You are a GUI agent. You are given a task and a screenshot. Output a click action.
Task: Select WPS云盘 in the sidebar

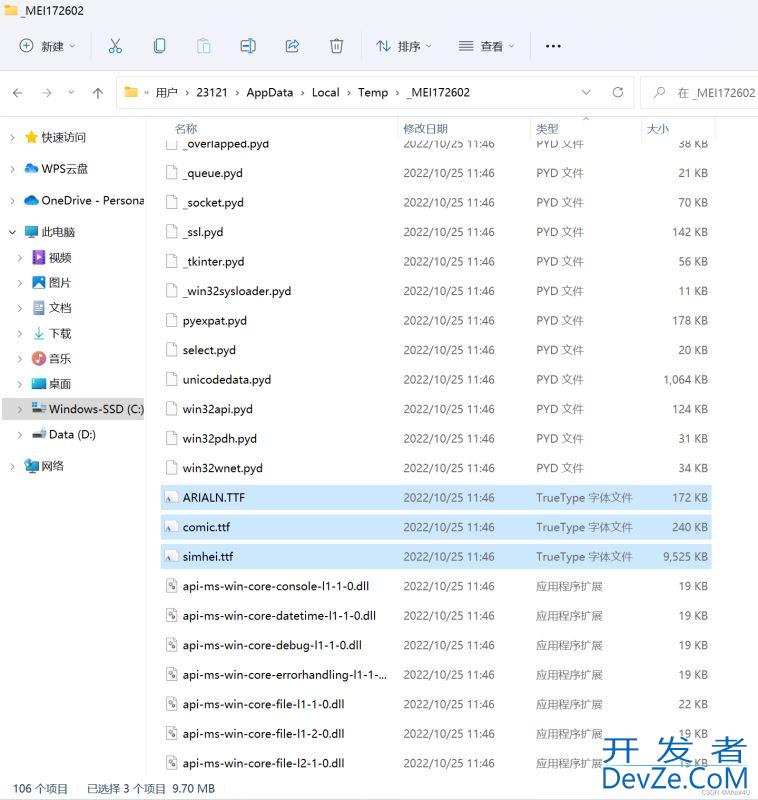tap(65, 169)
